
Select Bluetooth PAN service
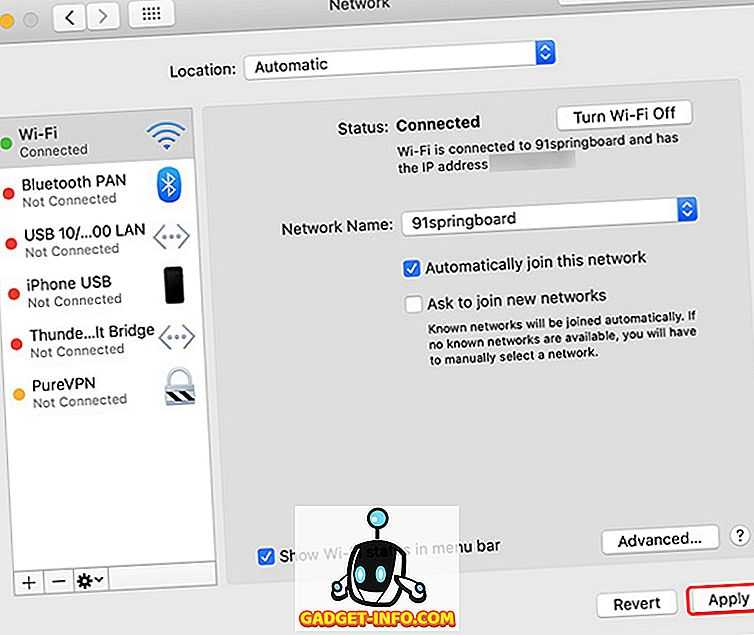pos(97,190)
